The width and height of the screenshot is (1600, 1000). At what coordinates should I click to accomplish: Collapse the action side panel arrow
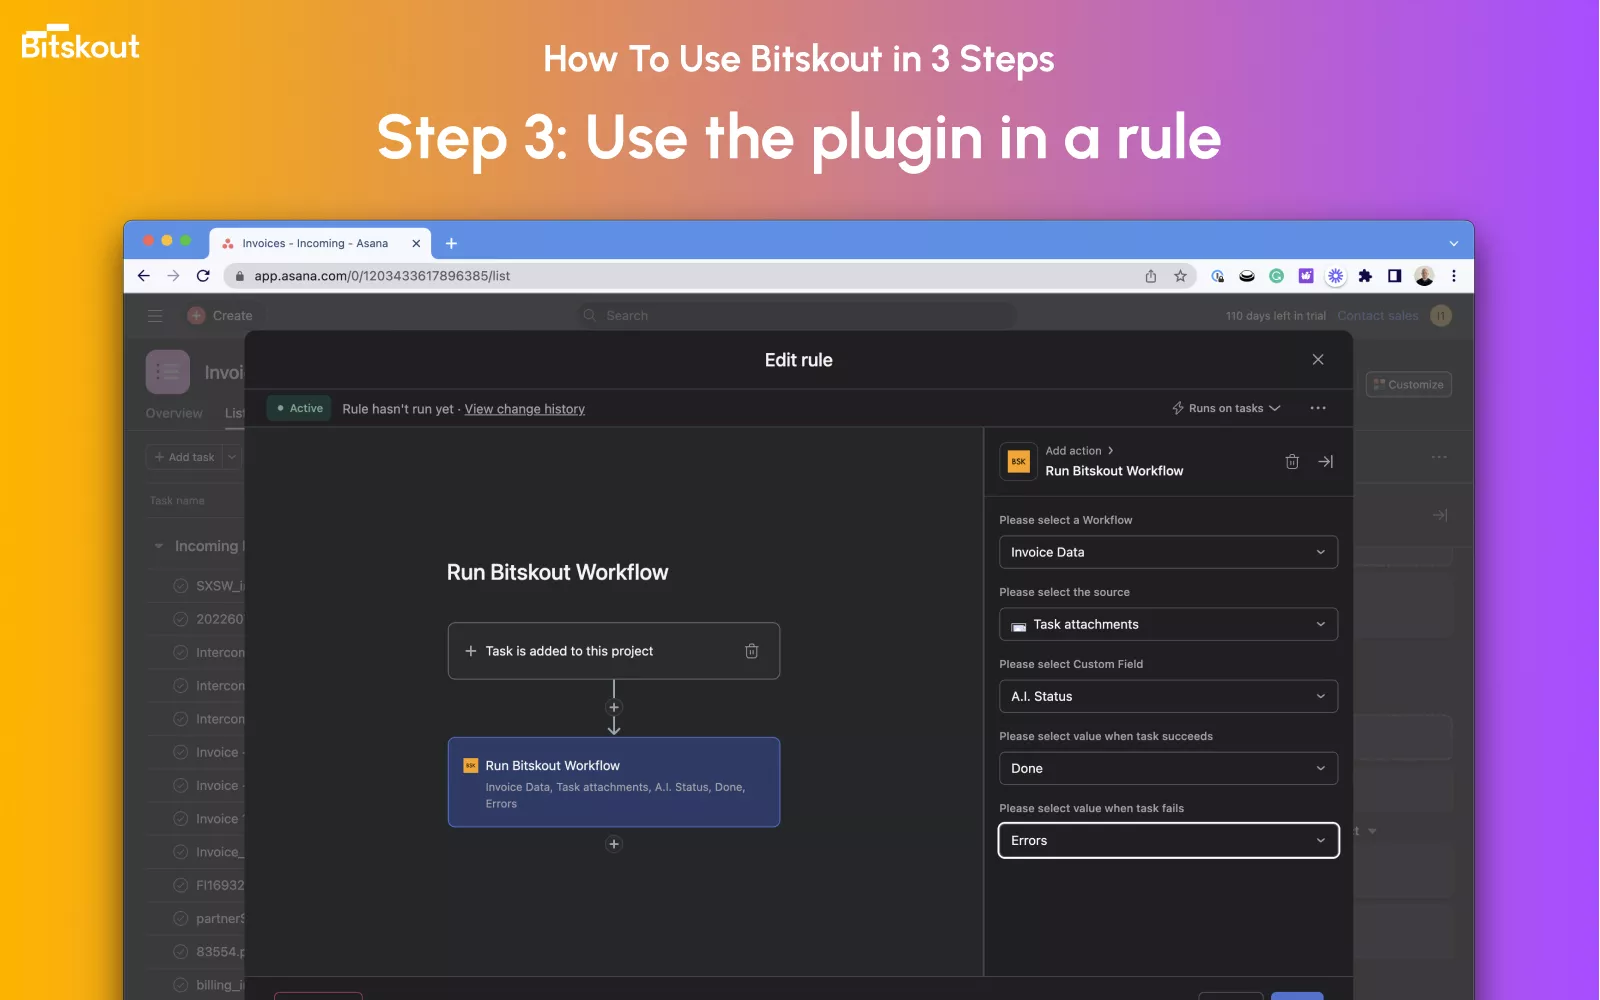pos(1326,461)
